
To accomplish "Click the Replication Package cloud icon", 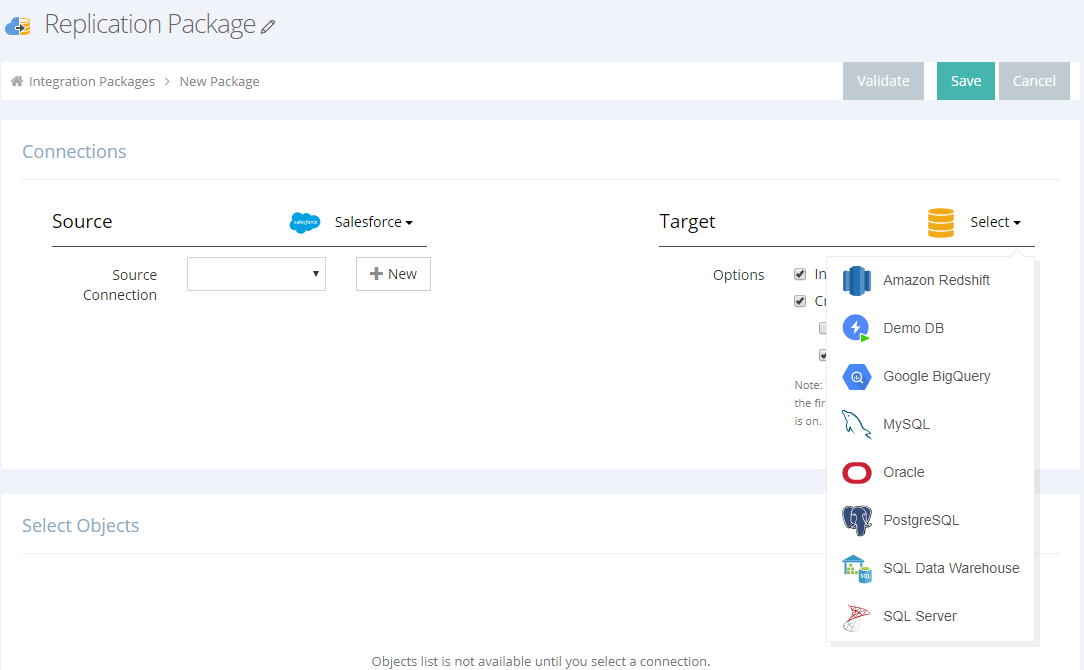I will (18, 26).
